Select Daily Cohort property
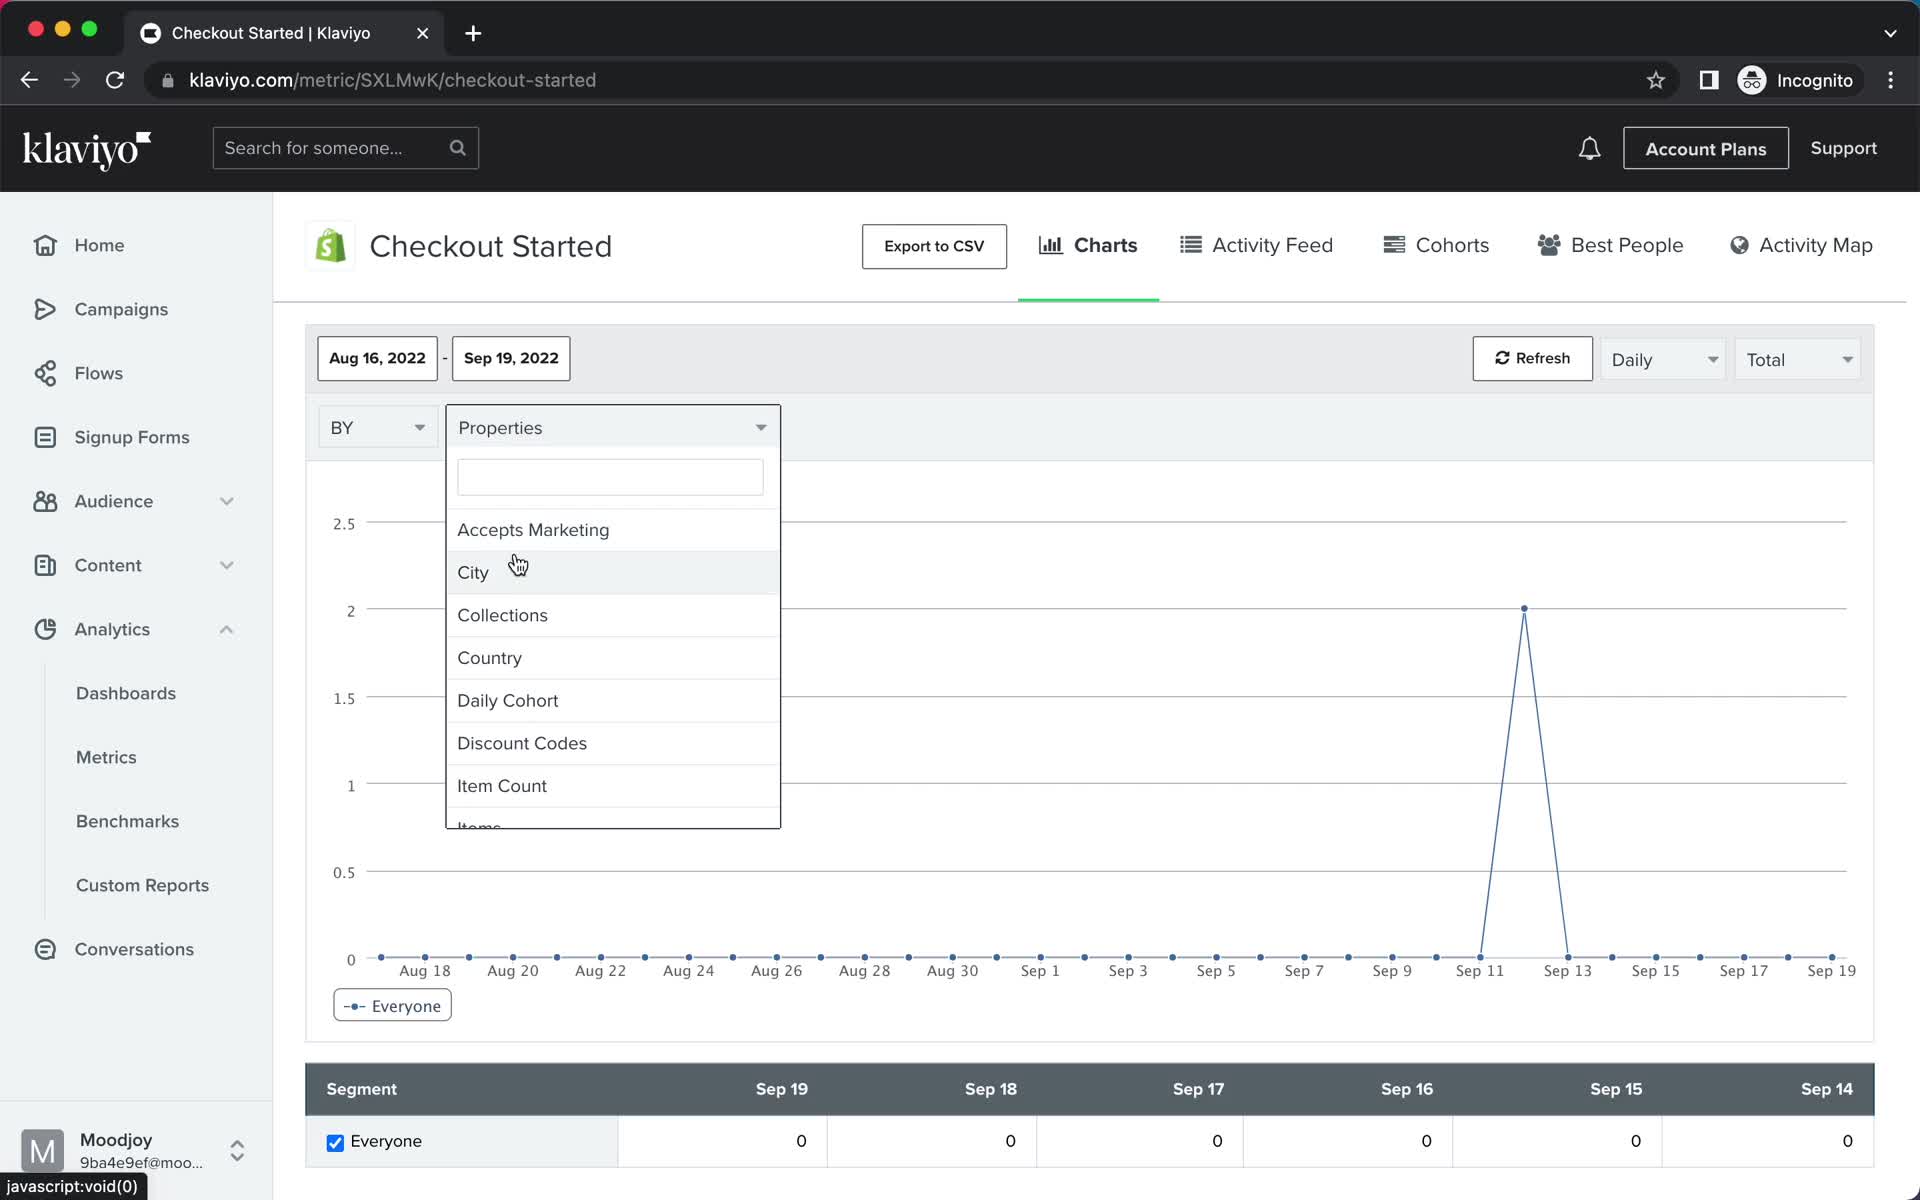The image size is (1920, 1200). [613, 701]
